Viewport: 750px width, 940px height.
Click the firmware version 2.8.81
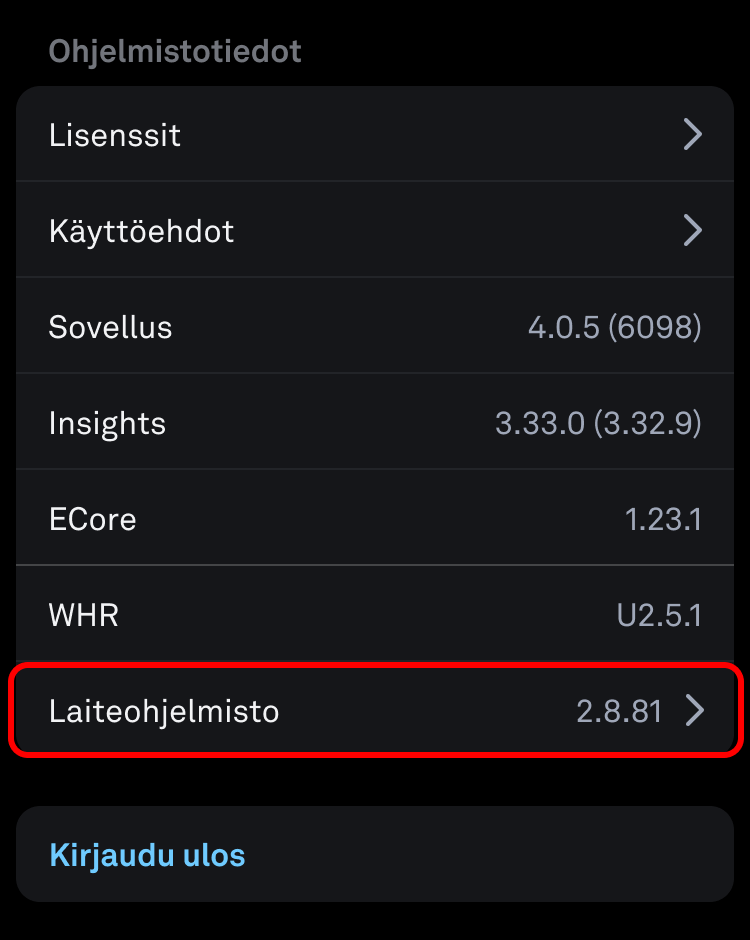click(619, 712)
